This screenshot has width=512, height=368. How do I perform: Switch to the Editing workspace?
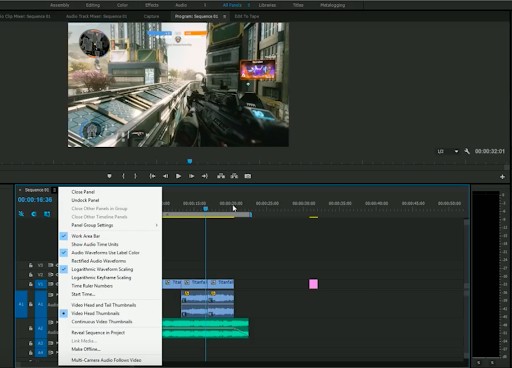(93, 5)
